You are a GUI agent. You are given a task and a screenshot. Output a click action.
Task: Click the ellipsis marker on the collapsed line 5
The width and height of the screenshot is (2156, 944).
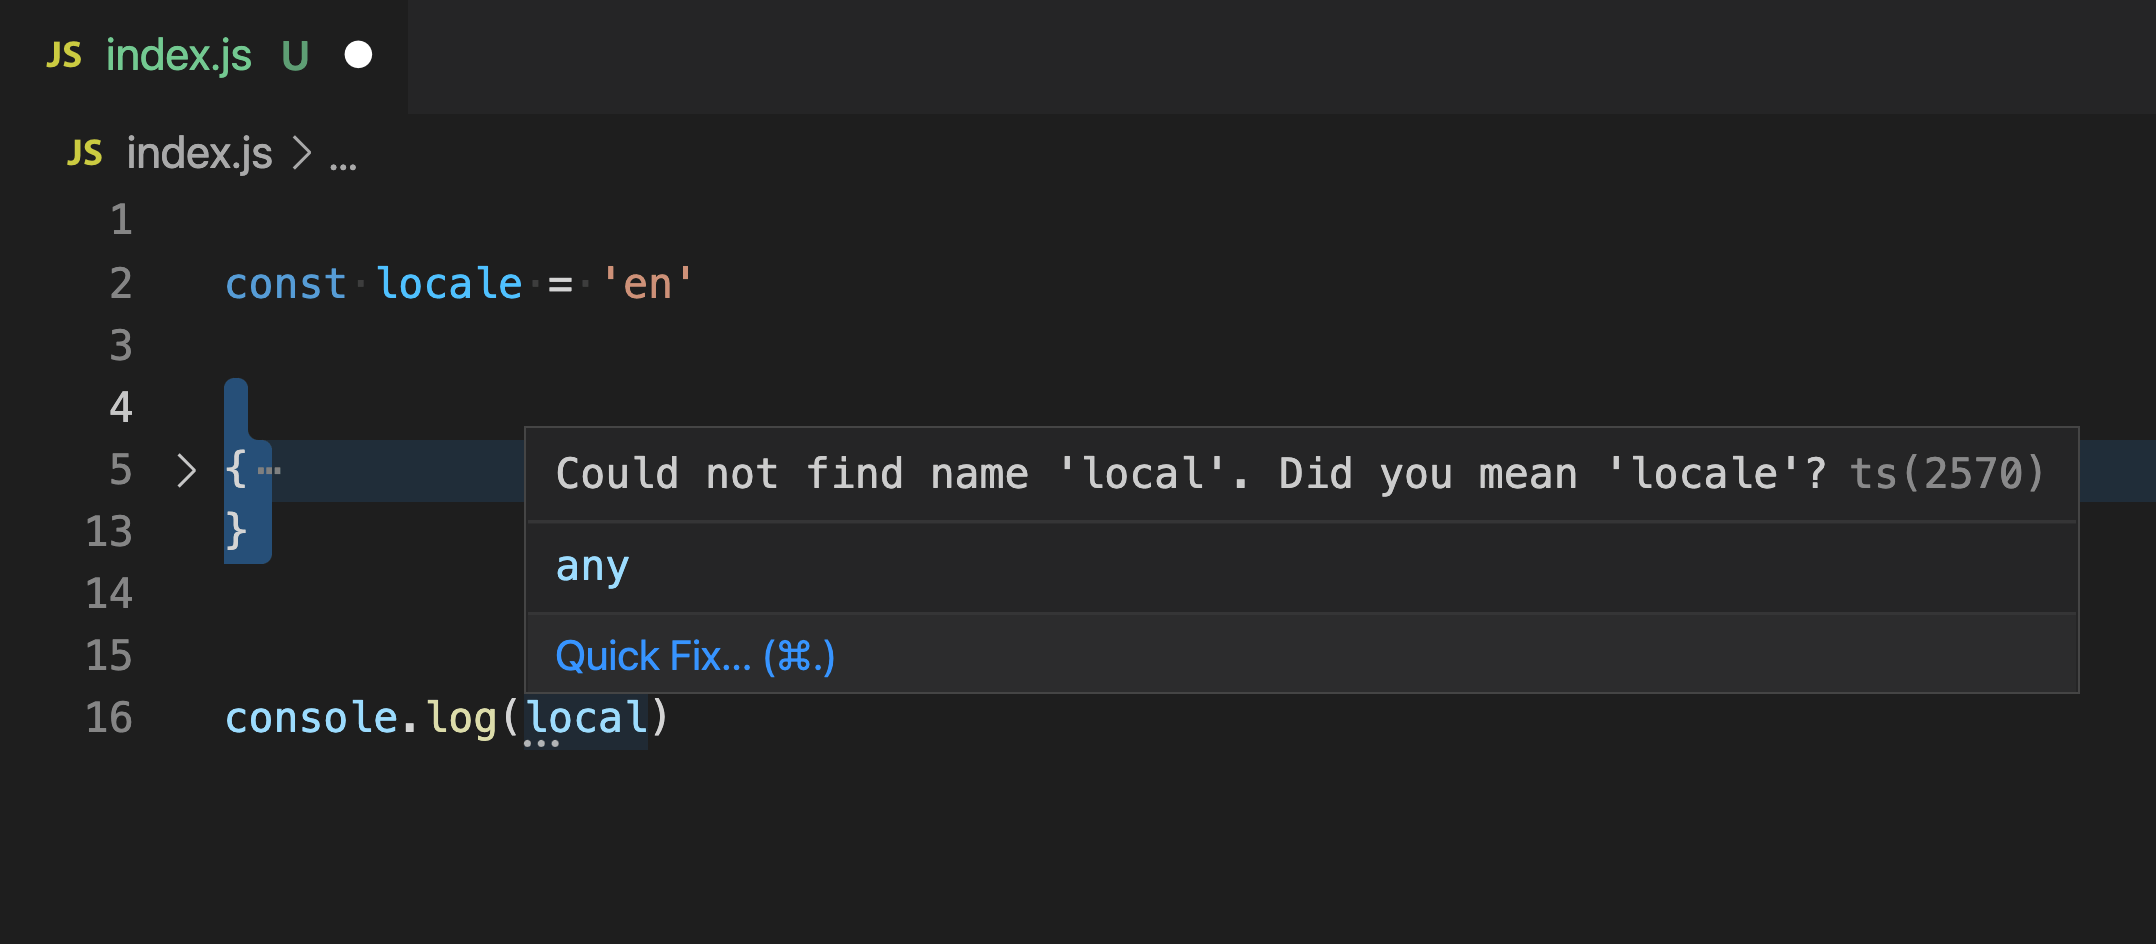tap(269, 470)
